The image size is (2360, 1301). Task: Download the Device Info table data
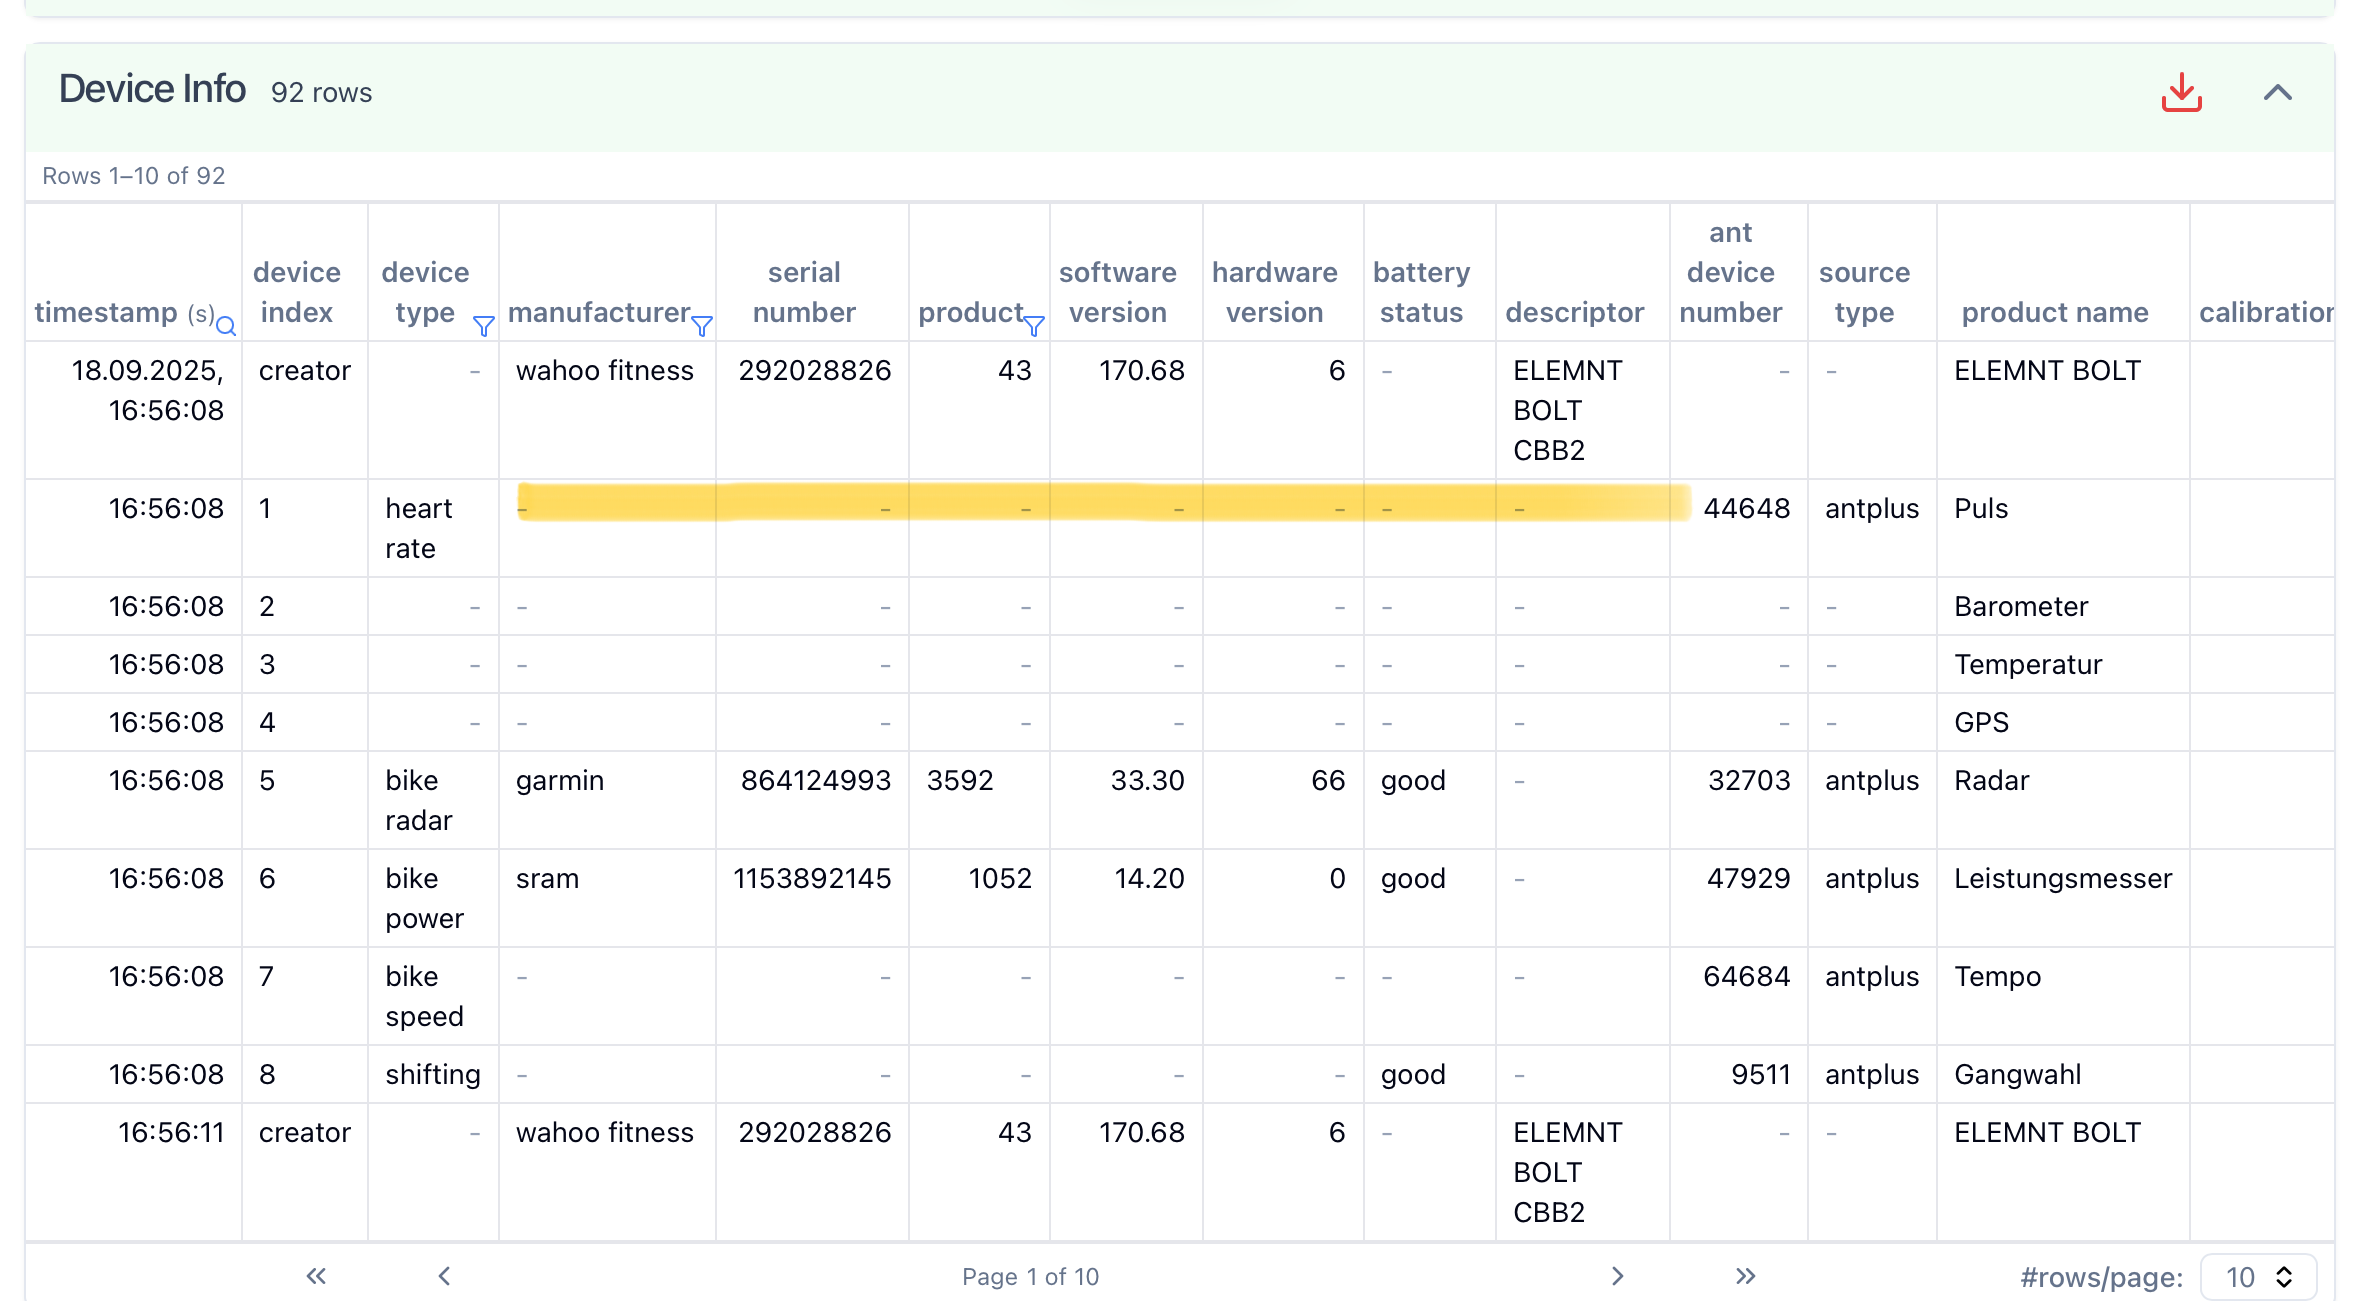(2181, 93)
